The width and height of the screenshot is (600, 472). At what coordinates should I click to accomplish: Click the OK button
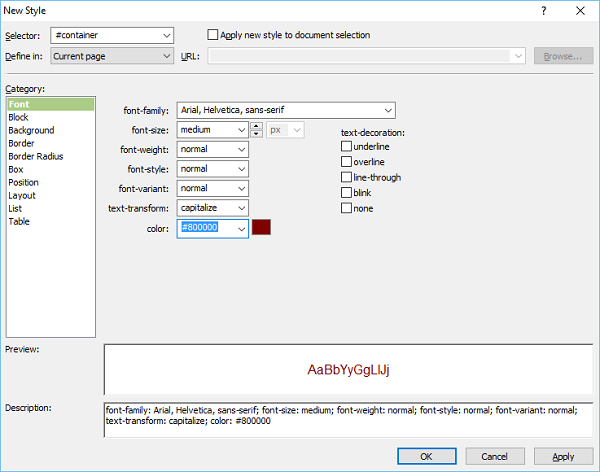[426, 456]
